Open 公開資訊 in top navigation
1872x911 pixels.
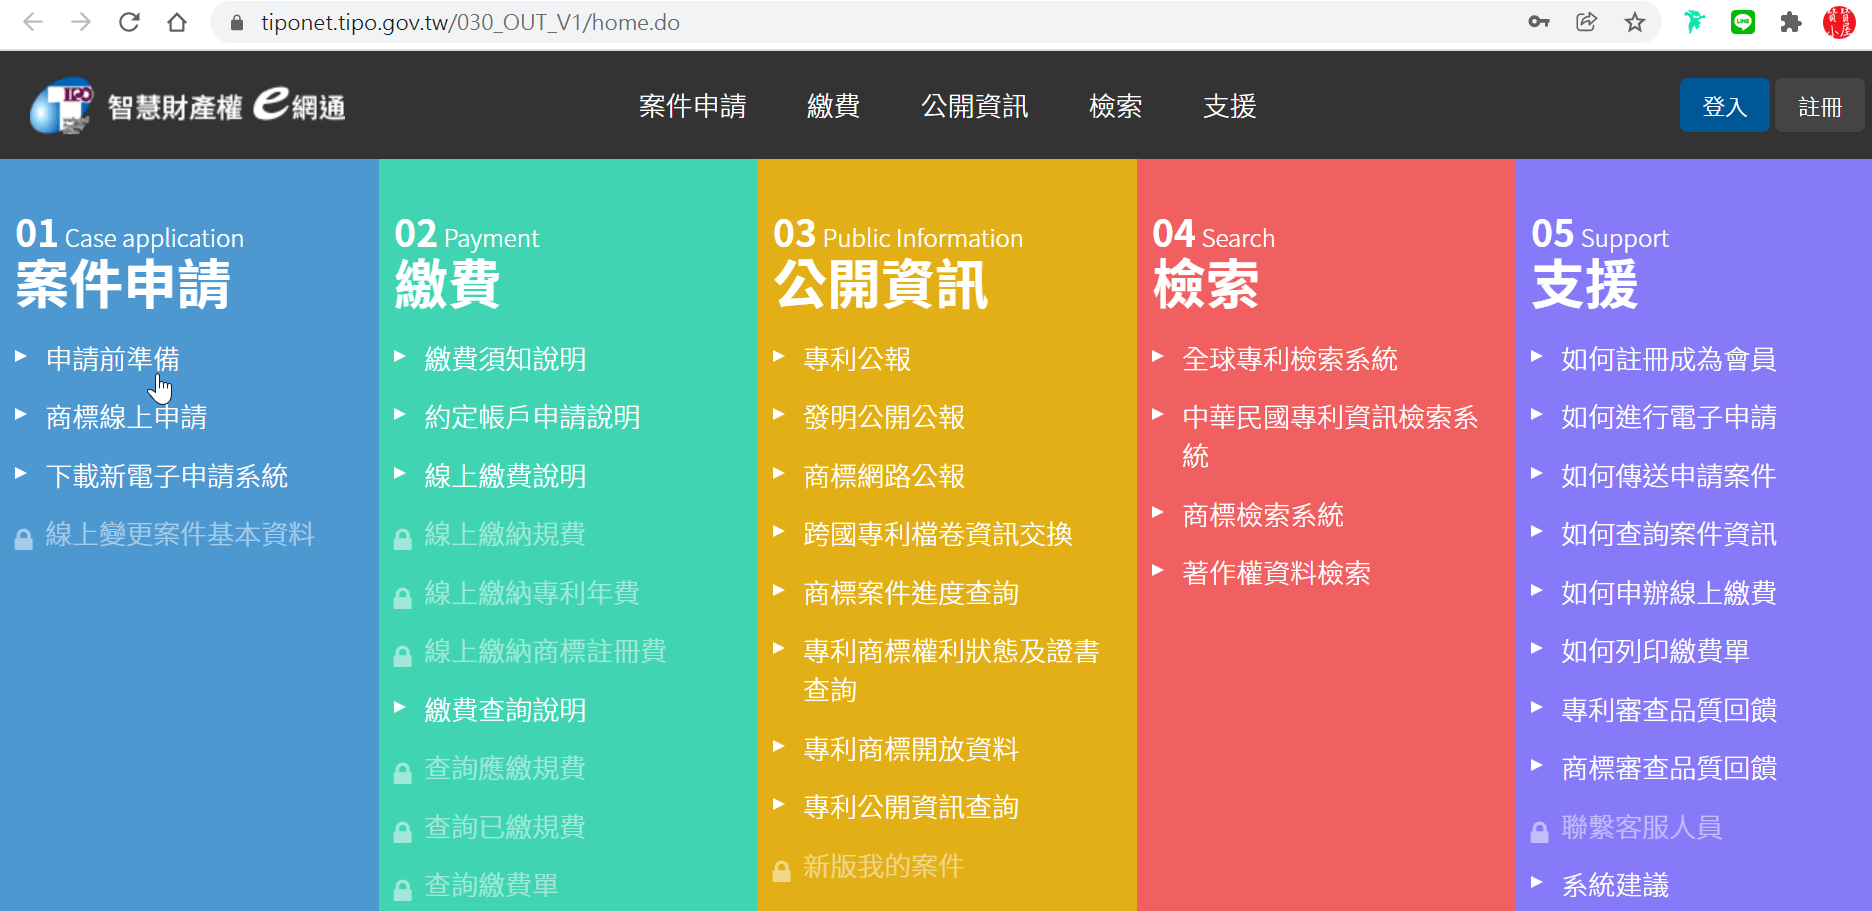(x=974, y=106)
